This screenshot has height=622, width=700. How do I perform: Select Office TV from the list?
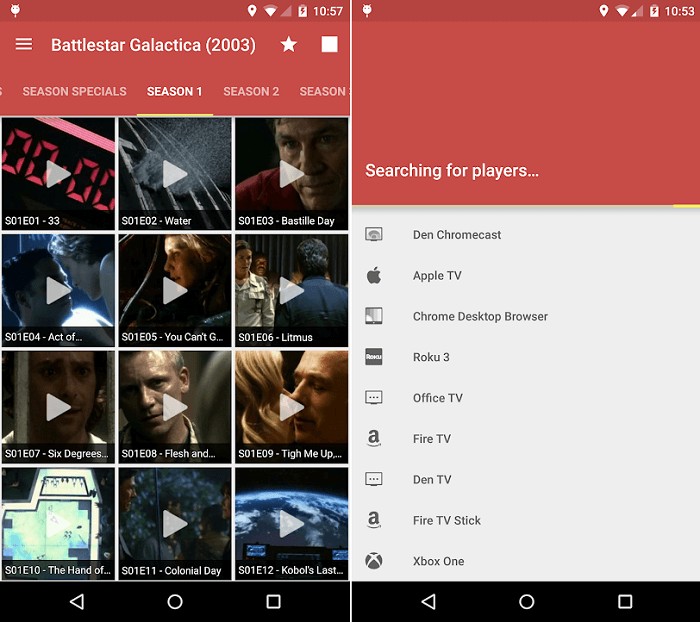coord(526,398)
